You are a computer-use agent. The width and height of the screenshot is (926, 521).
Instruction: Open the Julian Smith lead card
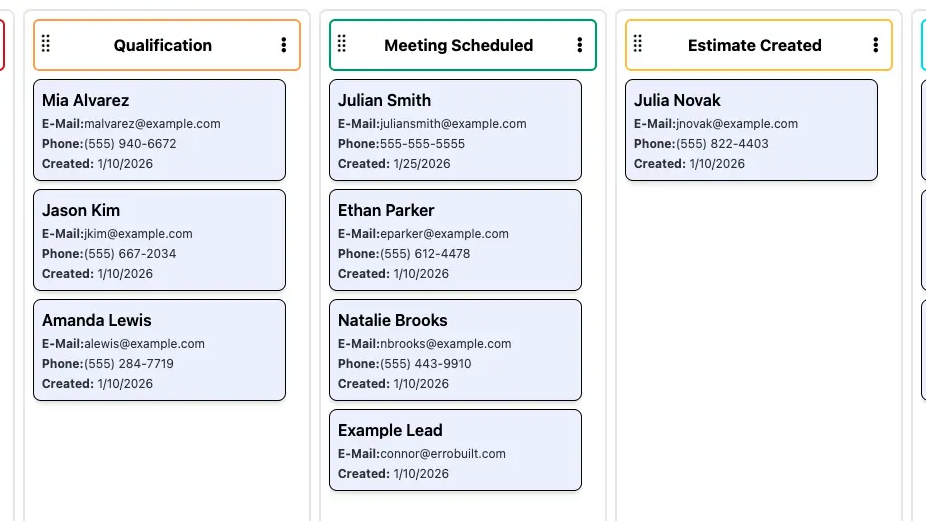pyautogui.click(x=455, y=130)
